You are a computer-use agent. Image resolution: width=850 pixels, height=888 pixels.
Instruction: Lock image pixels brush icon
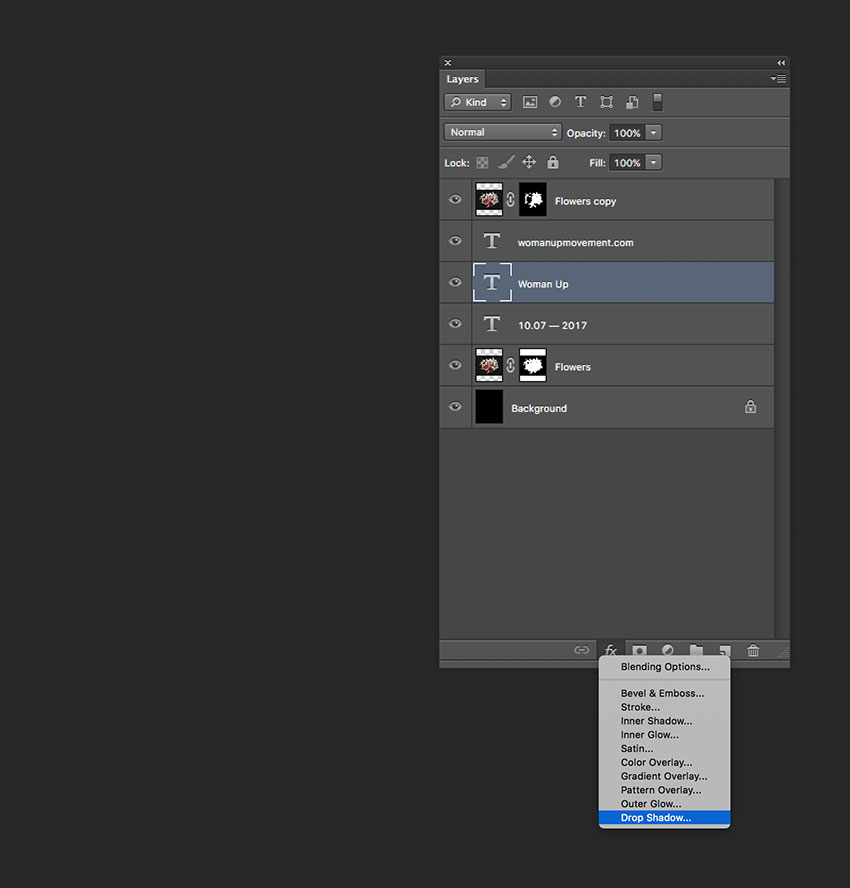pyautogui.click(x=506, y=163)
